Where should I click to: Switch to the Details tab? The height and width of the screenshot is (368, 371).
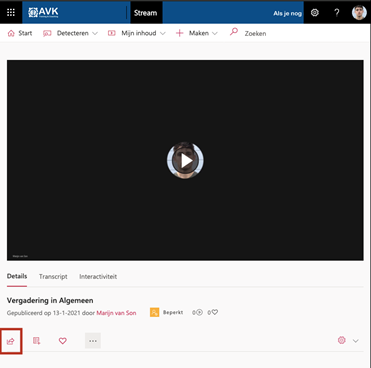(17, 276)
